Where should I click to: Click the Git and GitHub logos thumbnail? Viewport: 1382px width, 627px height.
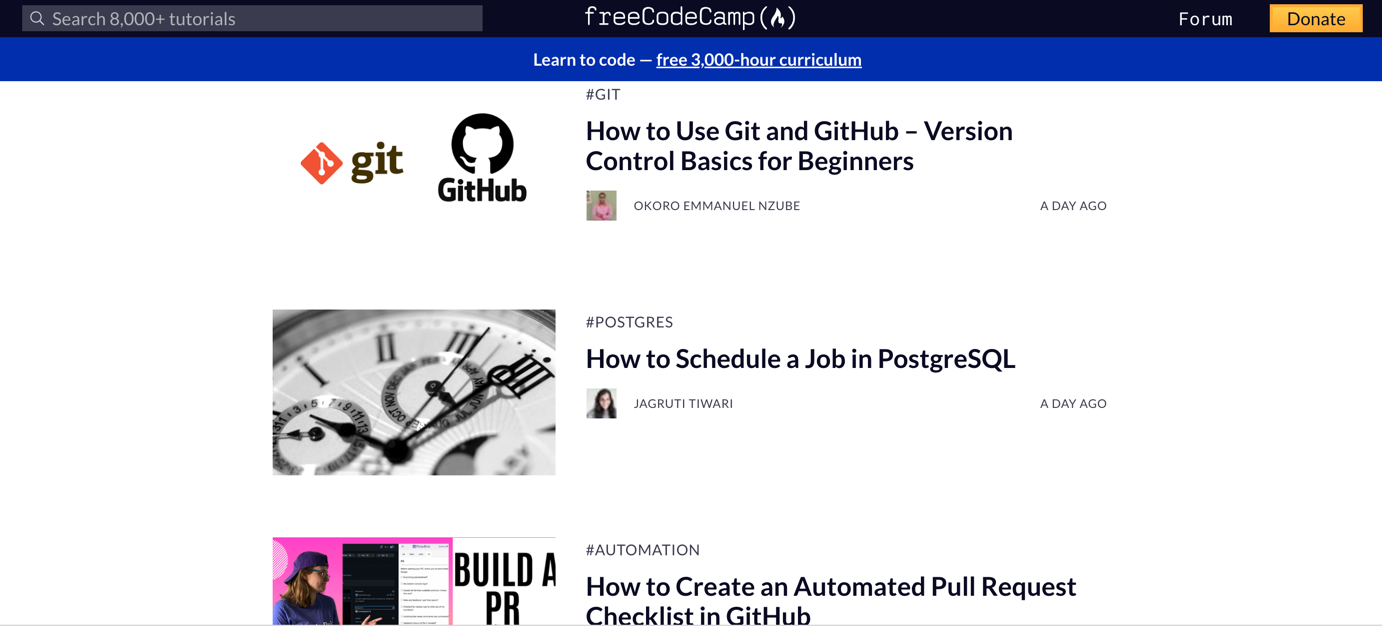coord(414,160)
